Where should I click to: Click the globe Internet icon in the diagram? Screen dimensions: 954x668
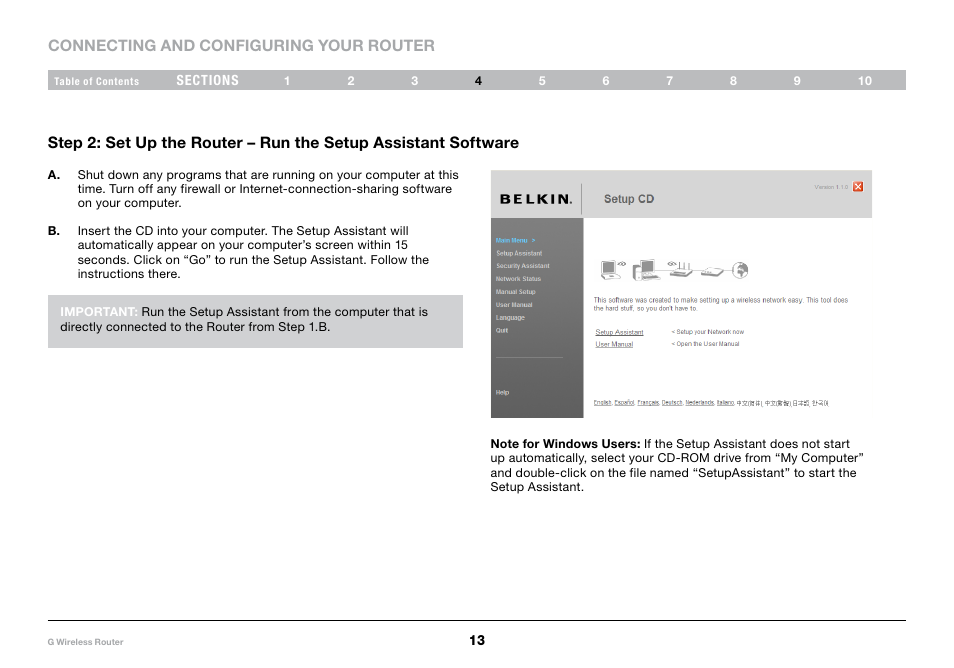coord(740,270)
